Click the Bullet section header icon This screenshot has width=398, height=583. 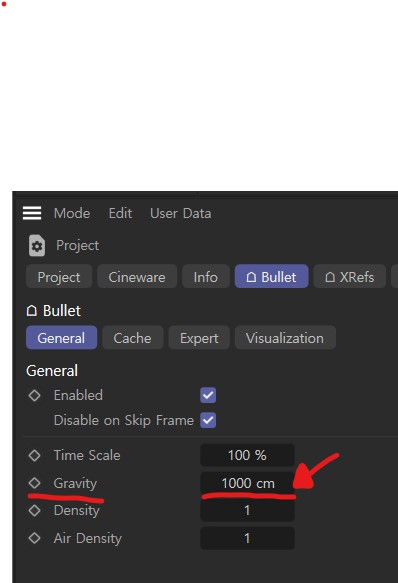(x=32, y=310)
